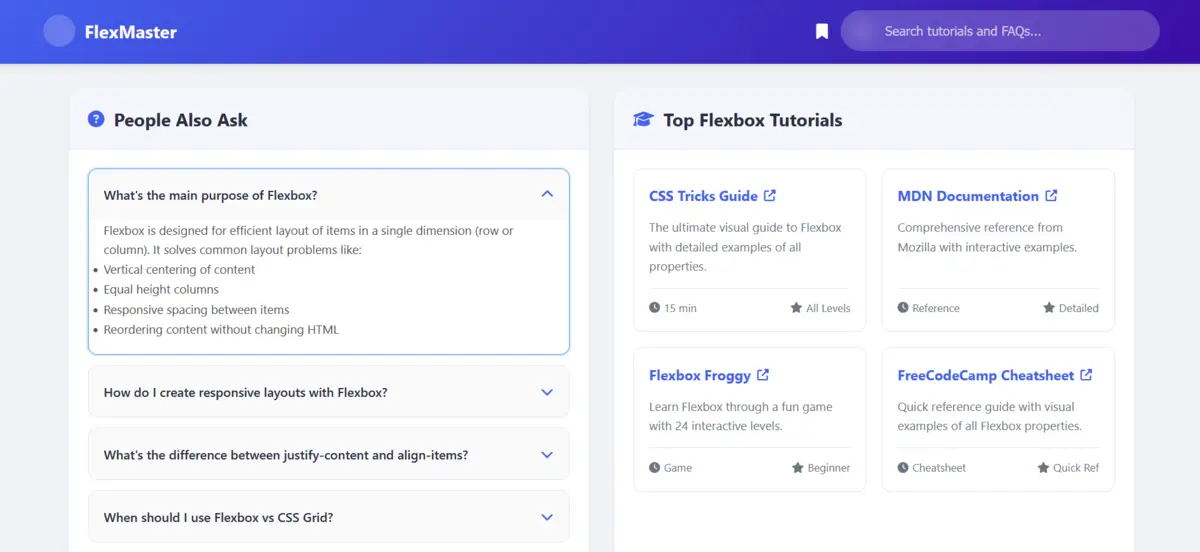Viewport: 1200px width, 552px height.
Task: Click the star icon beside All Levels
Action: click(x=796, y=308)
